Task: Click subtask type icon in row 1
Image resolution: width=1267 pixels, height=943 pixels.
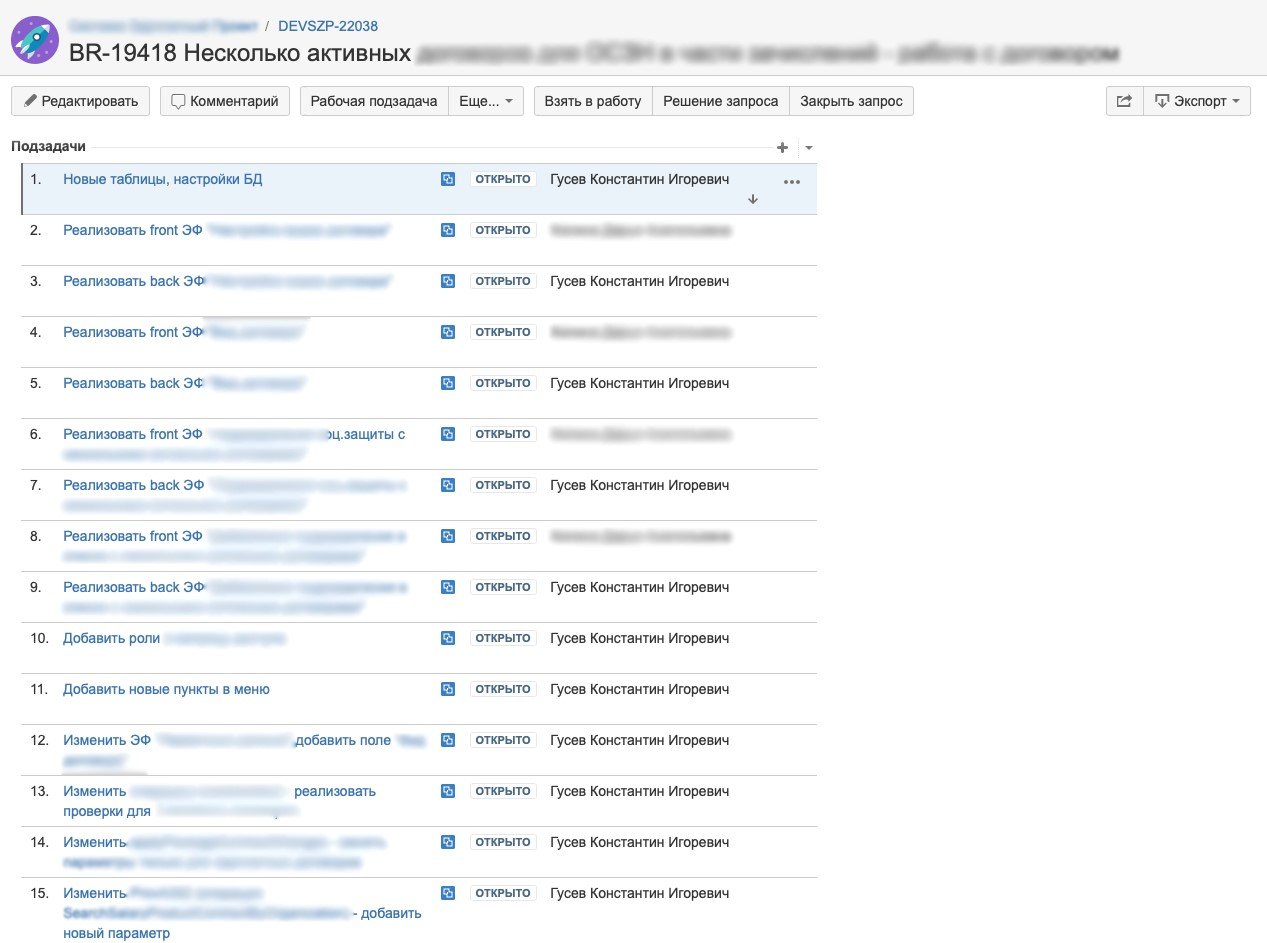Action: 448,180
